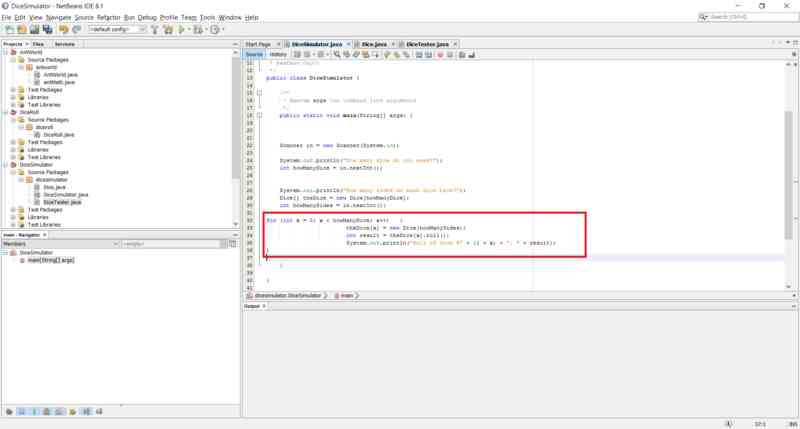Close the Navigator panel tab
Screen dimensions: 800x429
pos(44,235)
